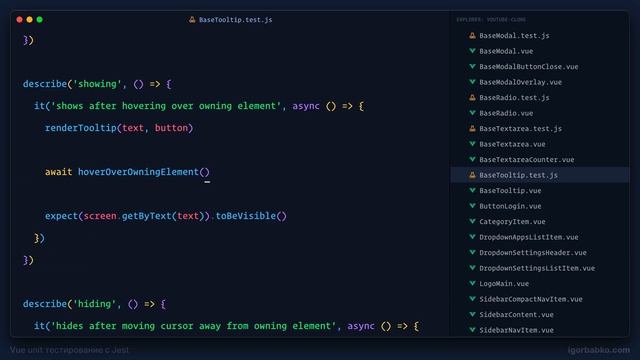
Task: Click the Vue icon beside BaseModalButtonClose.vue
Action: [472, 67]
